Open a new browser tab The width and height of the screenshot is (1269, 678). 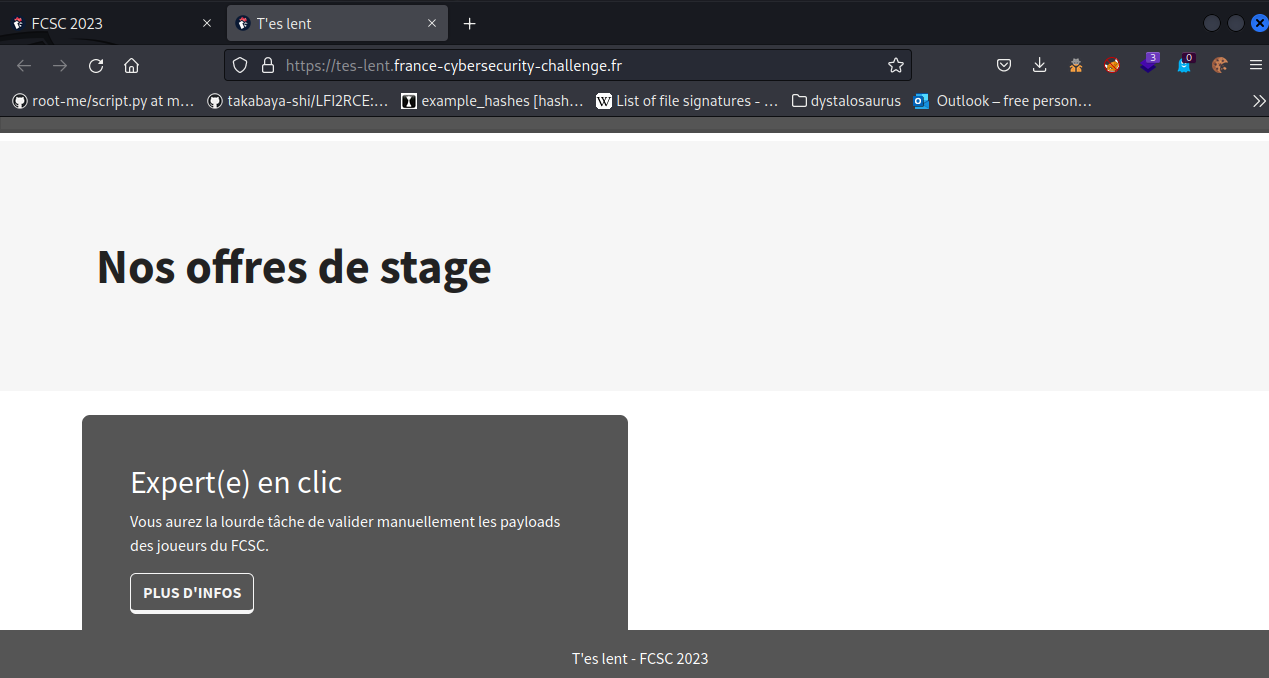pos(470,24)
